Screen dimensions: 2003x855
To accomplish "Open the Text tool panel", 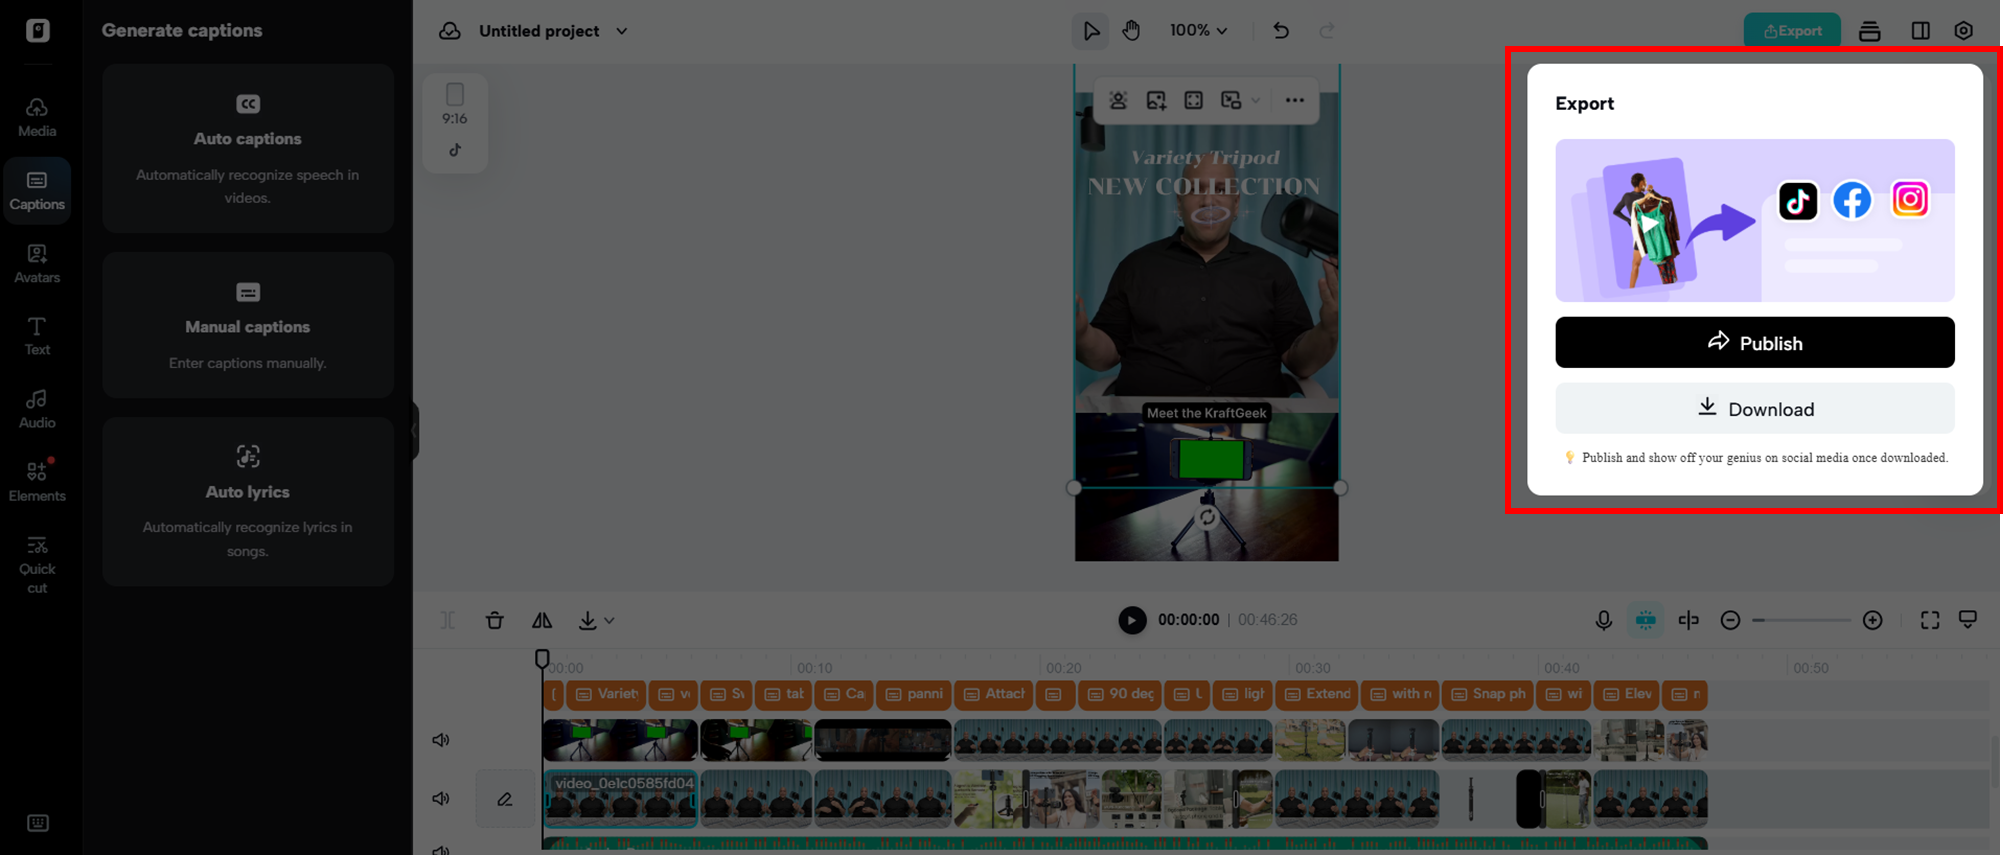I will tap(37, 336).
